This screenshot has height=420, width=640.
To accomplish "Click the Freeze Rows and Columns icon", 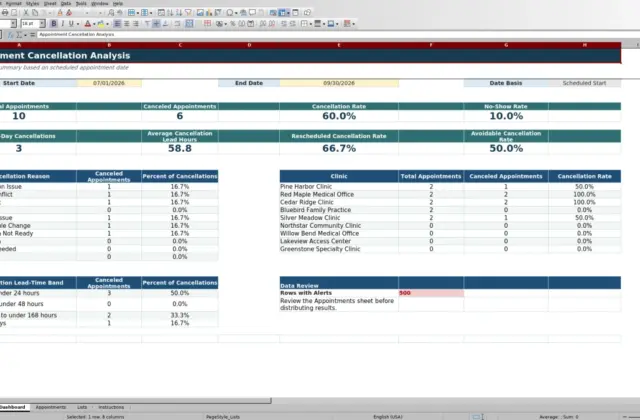I will pos(282,13).
